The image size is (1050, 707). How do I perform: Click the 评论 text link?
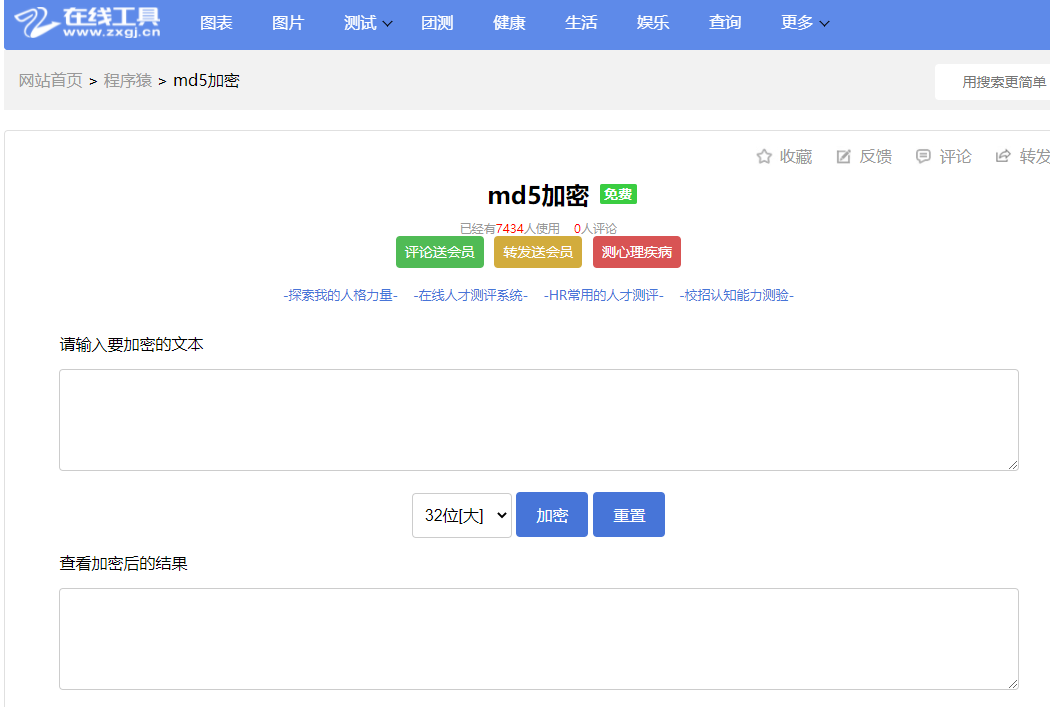click(x=956, y=157)
